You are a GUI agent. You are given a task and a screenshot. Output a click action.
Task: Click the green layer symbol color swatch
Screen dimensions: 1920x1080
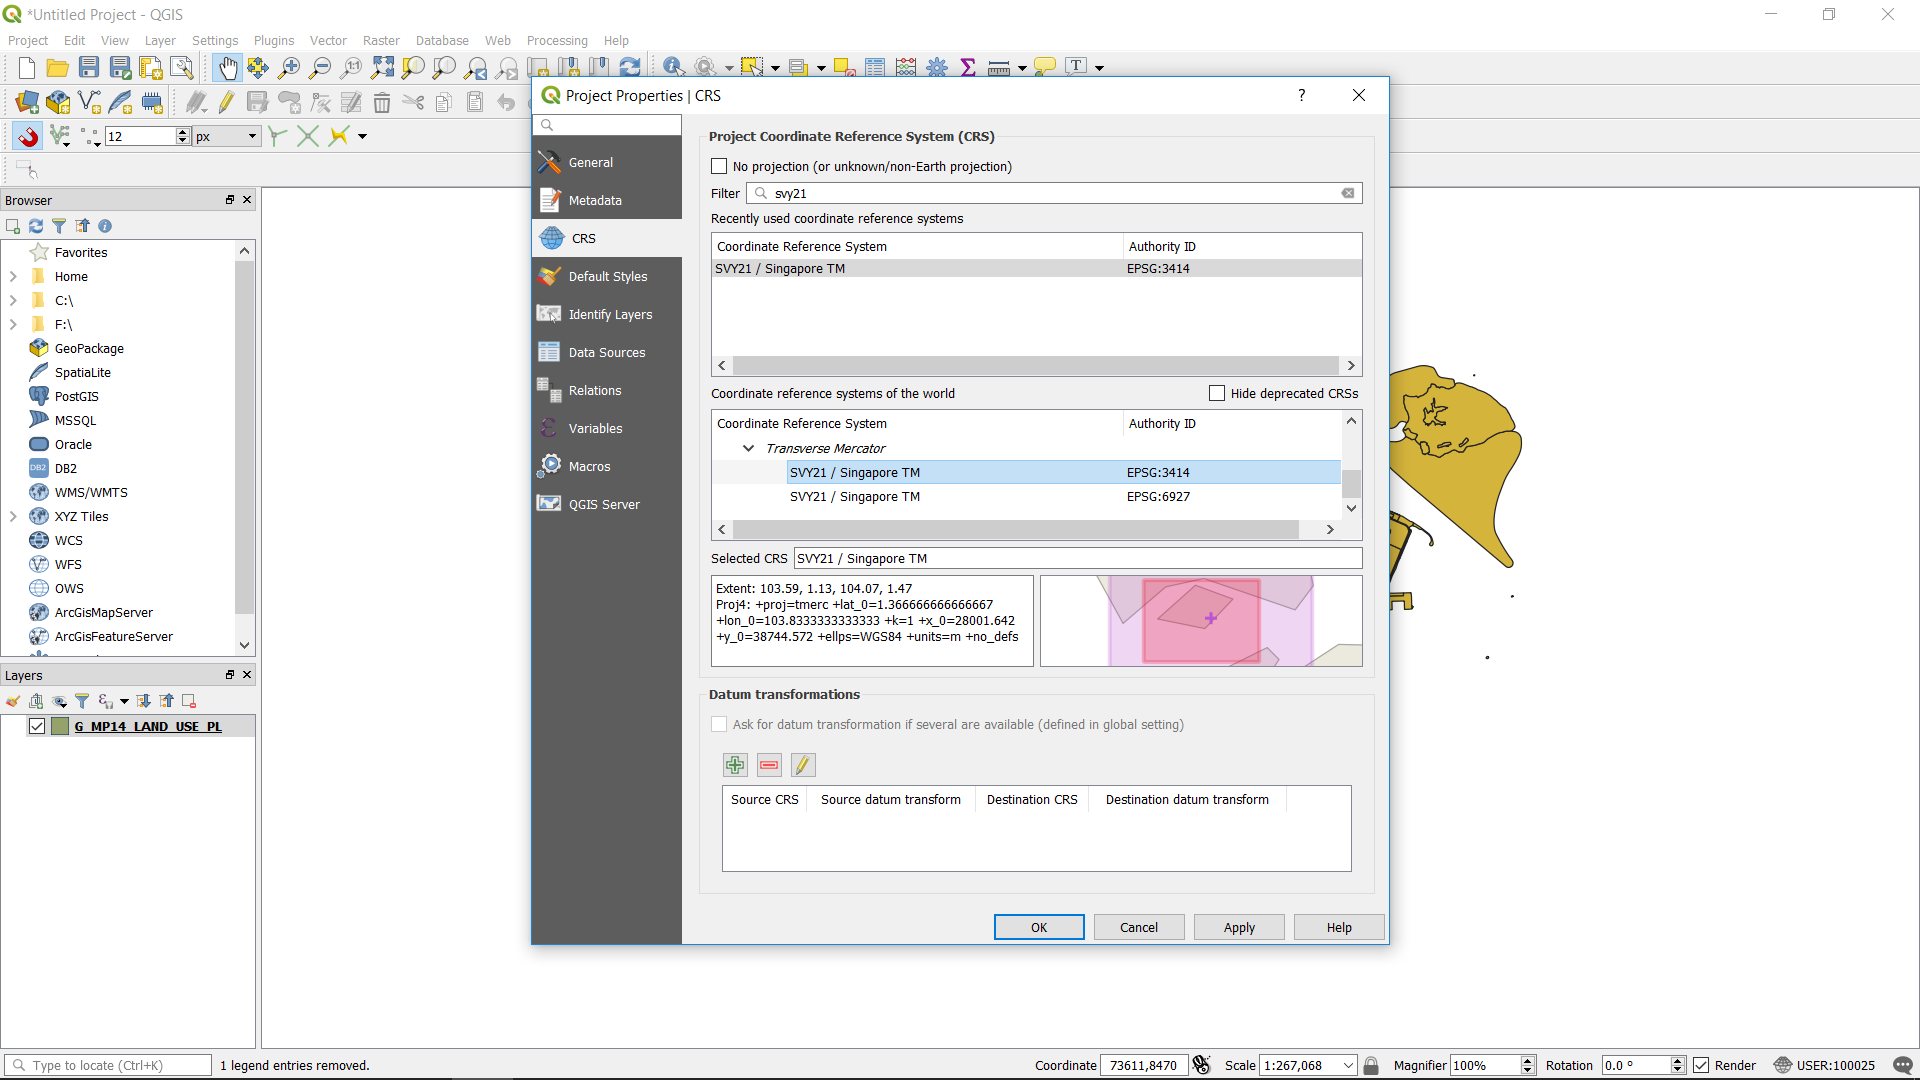(x=60, y=726)
